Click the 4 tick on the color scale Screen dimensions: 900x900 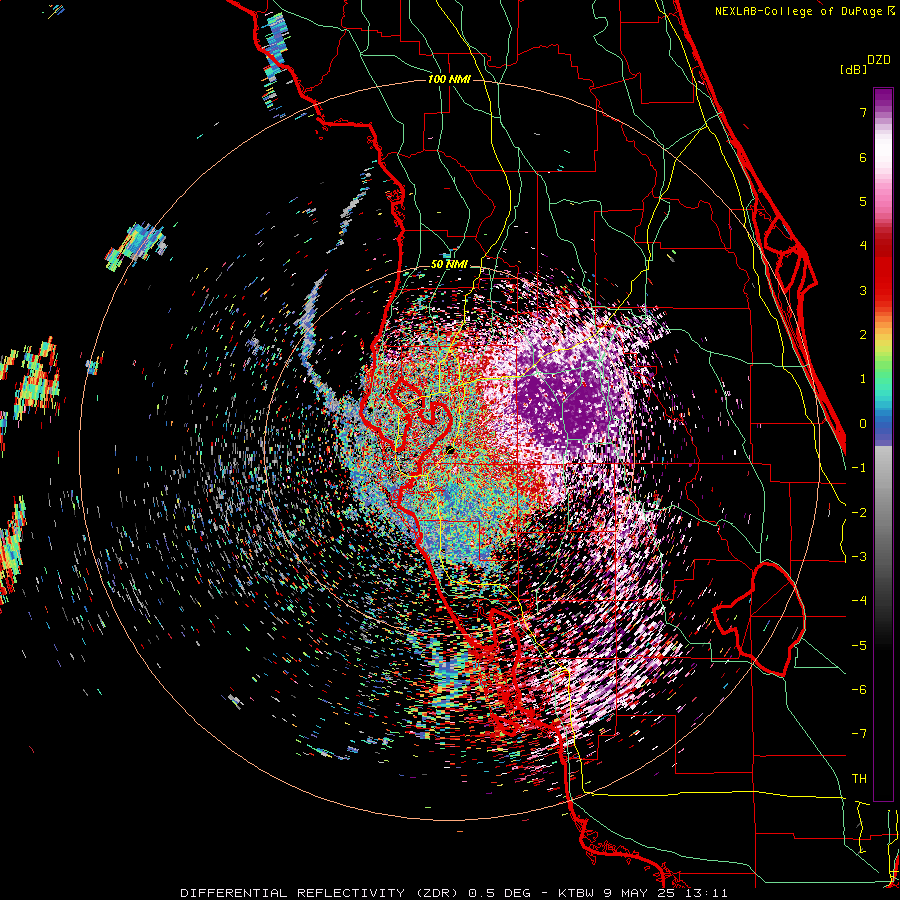pos(863,246)
